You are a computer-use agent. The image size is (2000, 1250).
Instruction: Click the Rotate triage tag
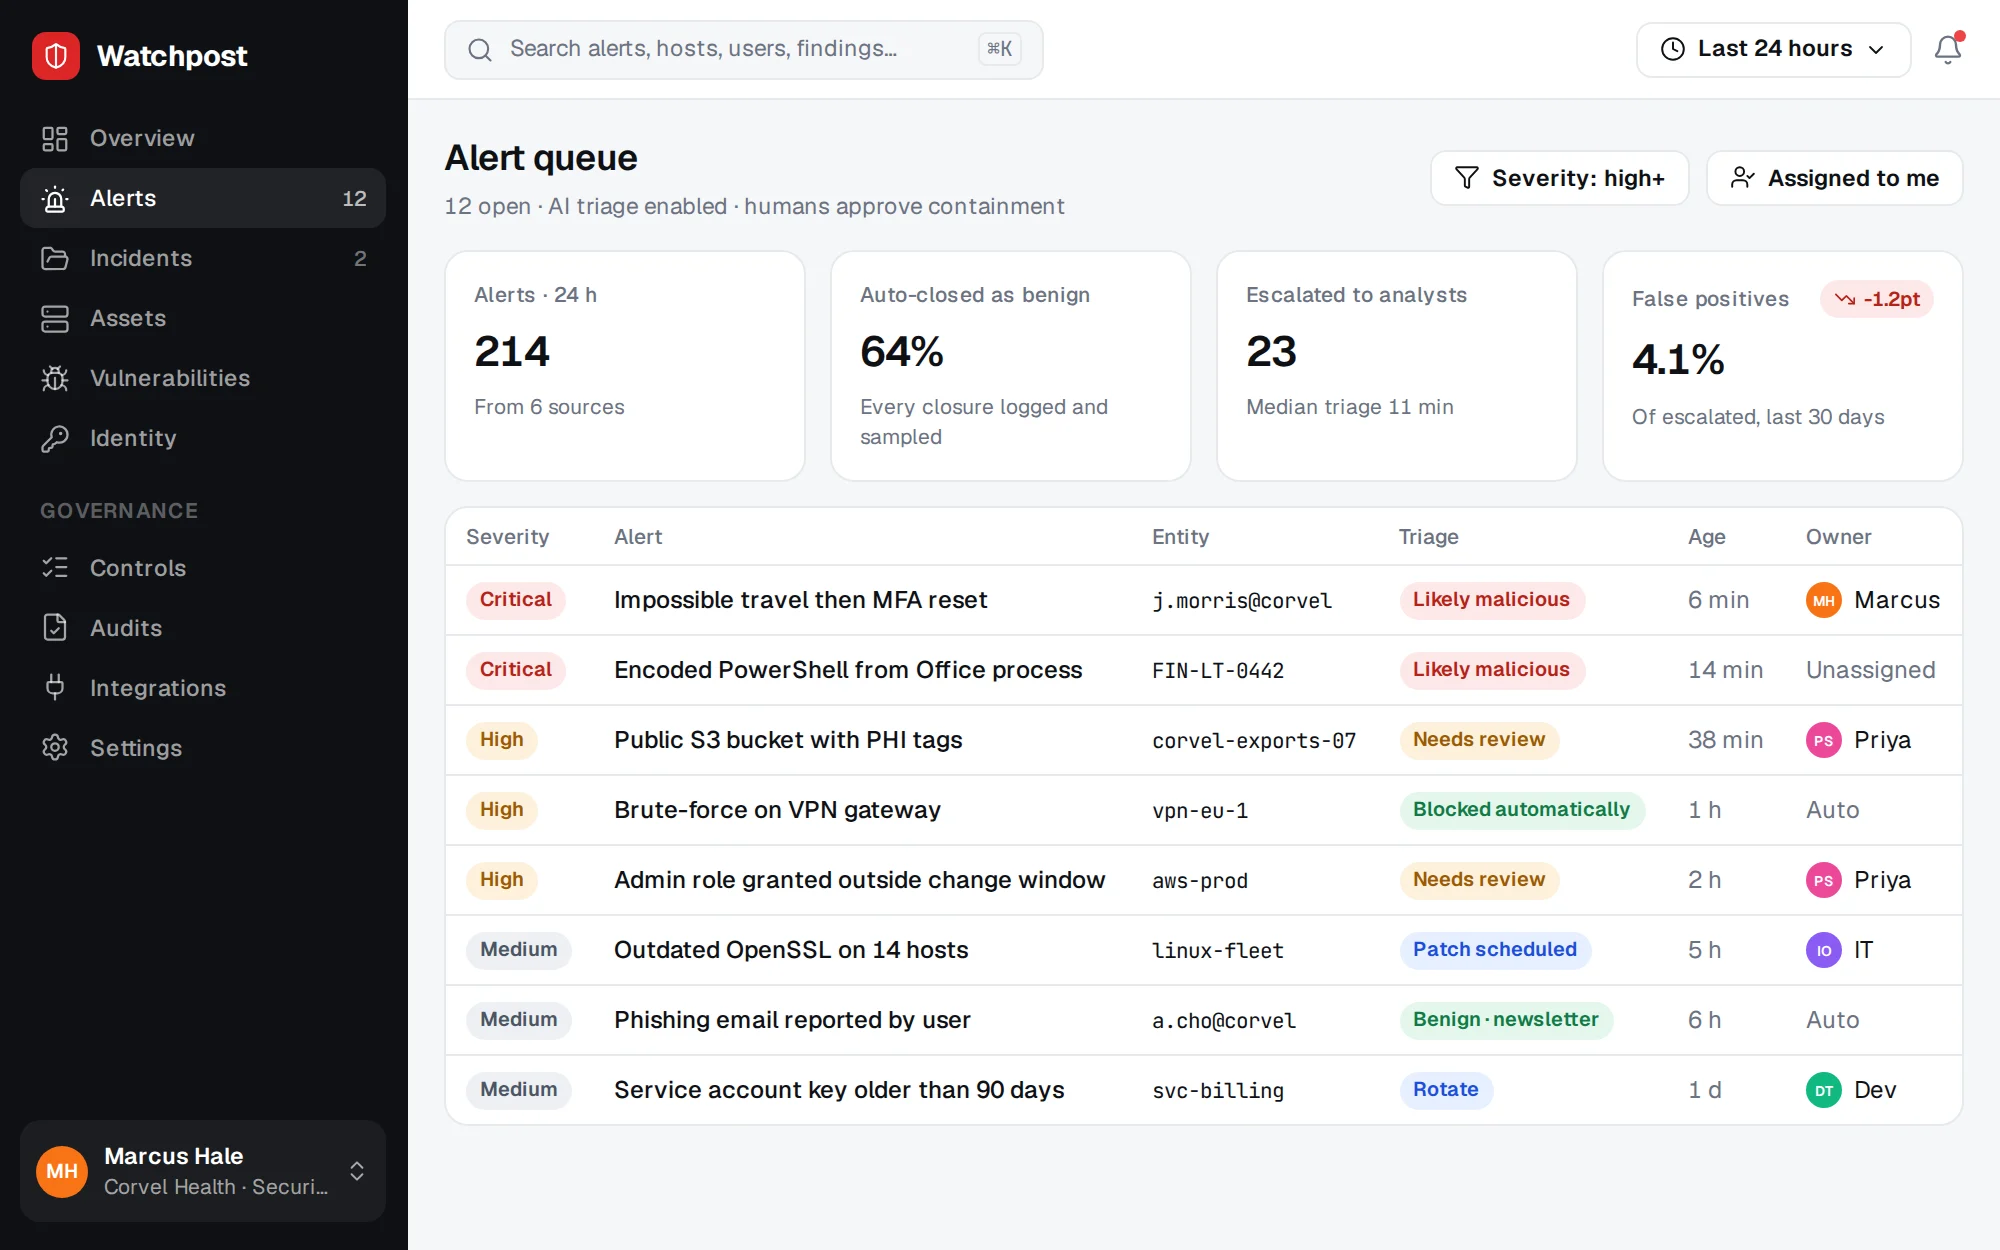click(x=1446, y=1090)
